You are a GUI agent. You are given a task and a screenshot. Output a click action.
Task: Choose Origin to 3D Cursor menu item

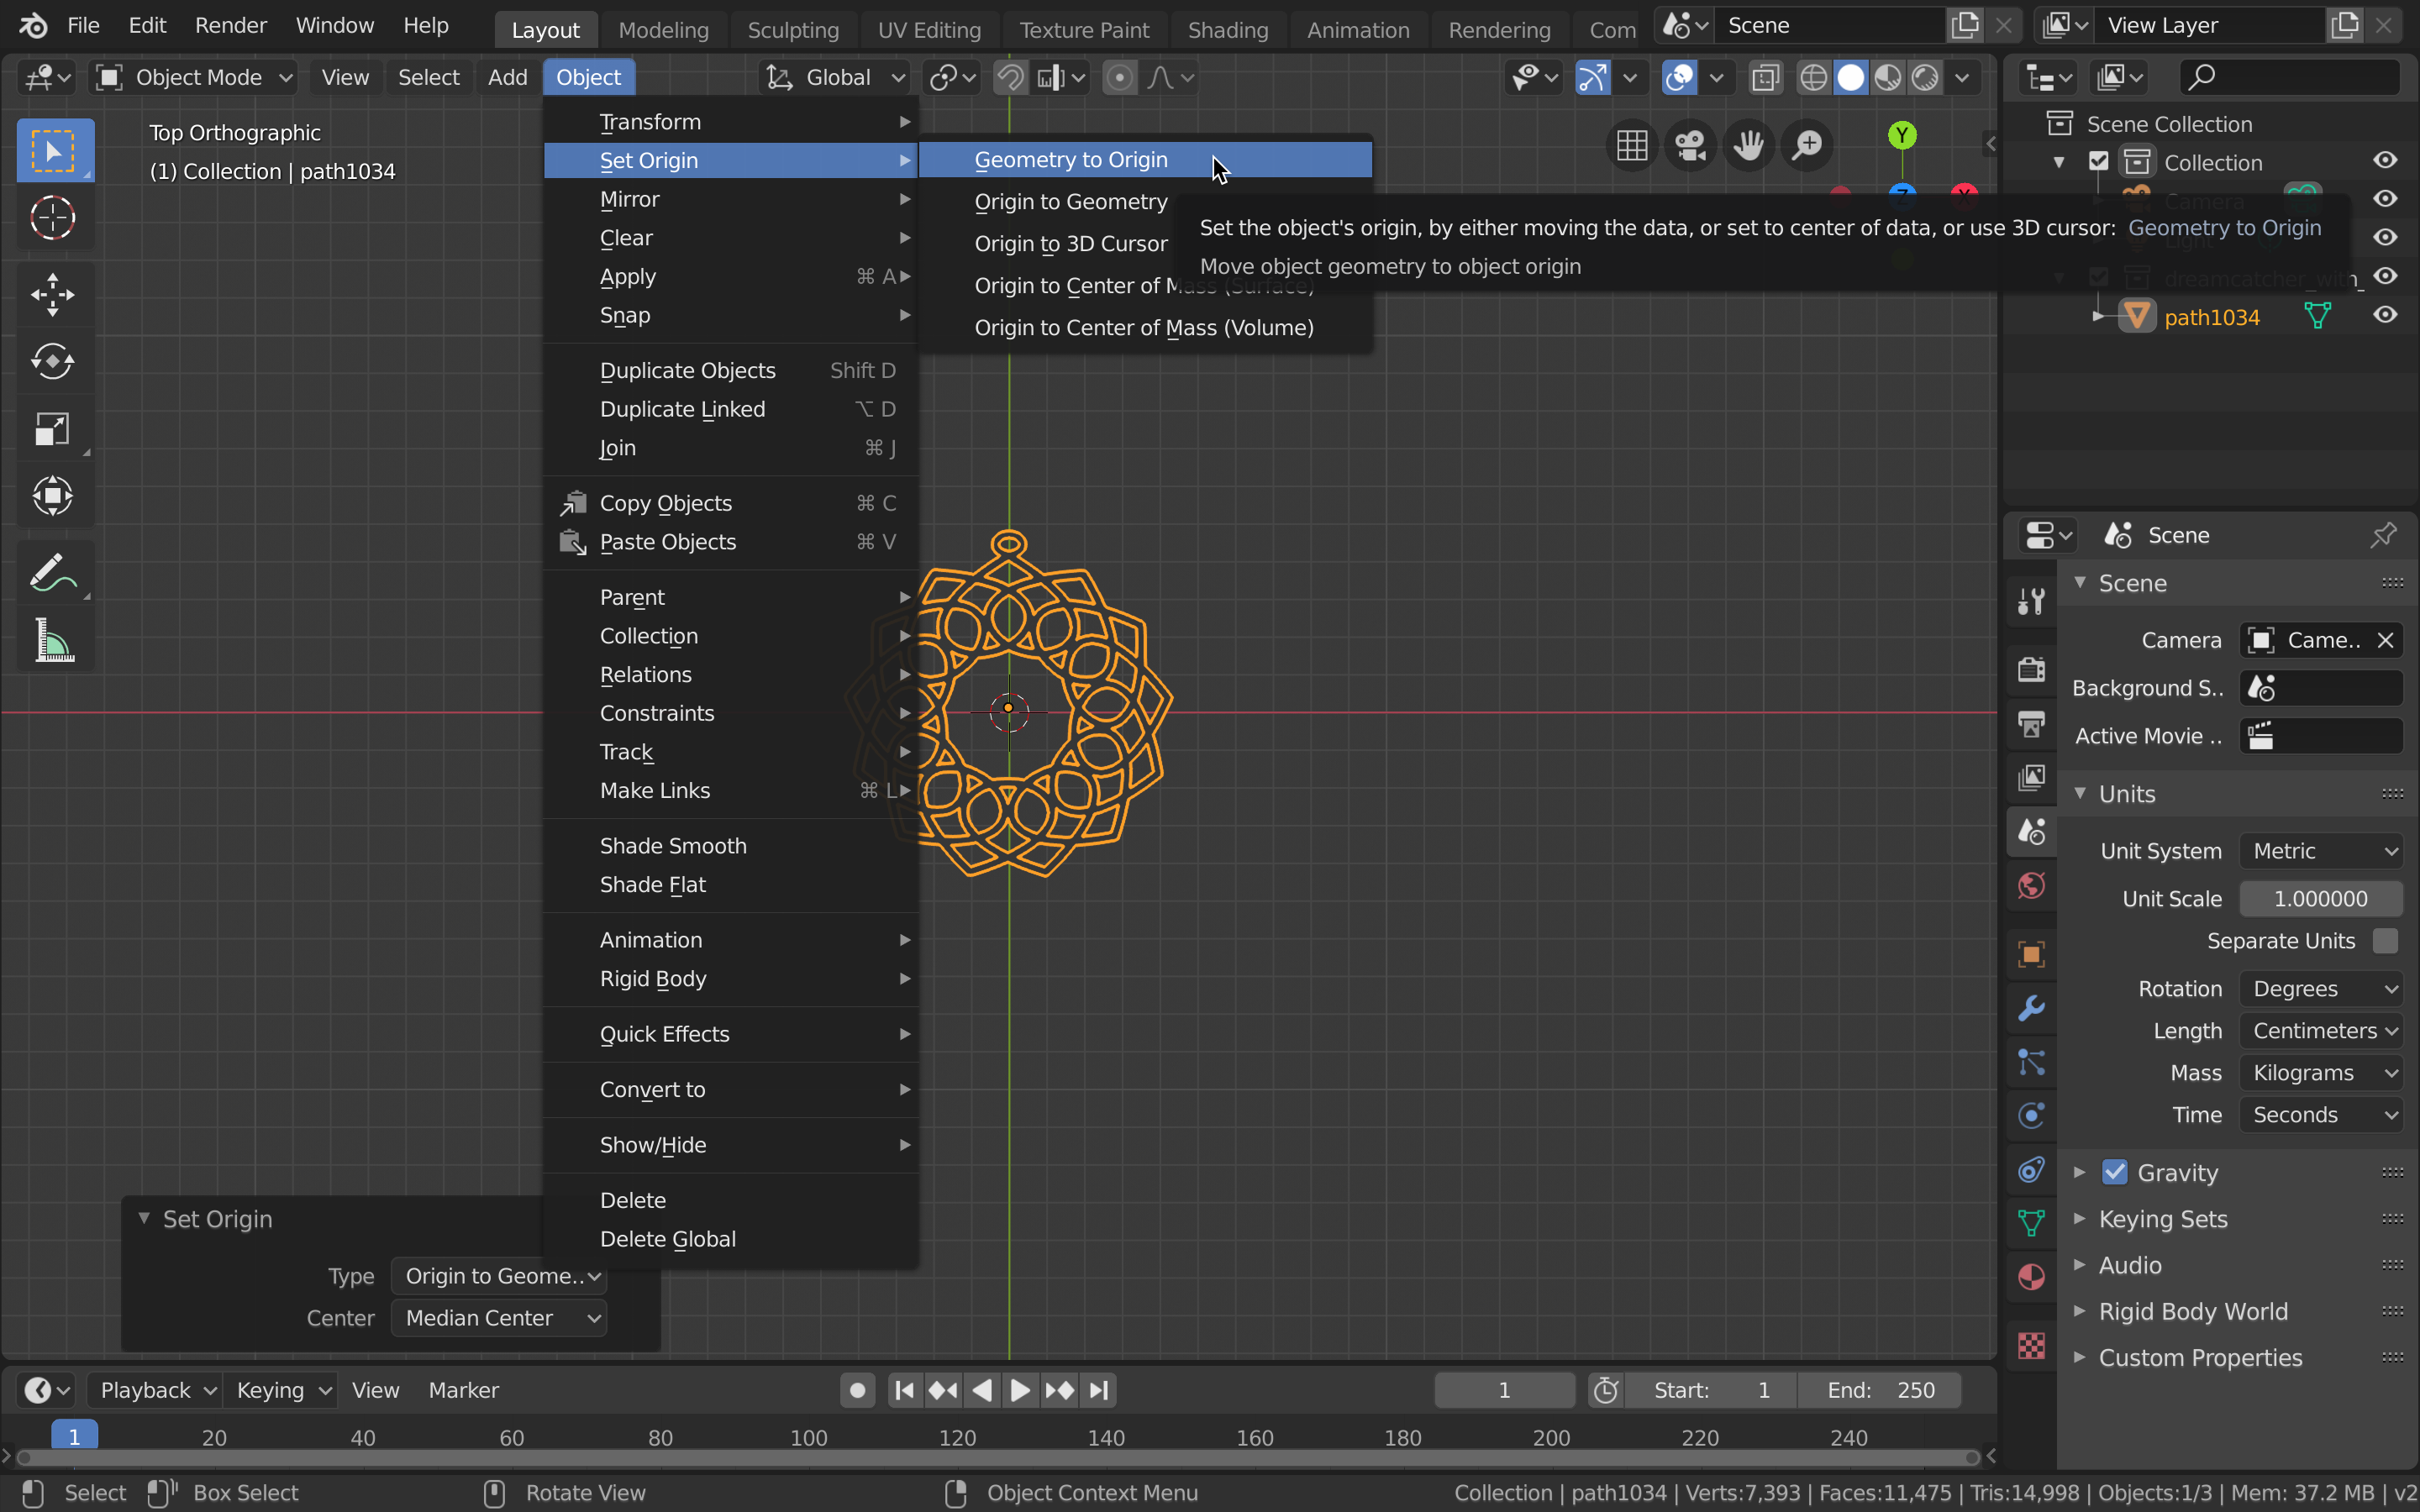coord(1071,244)
